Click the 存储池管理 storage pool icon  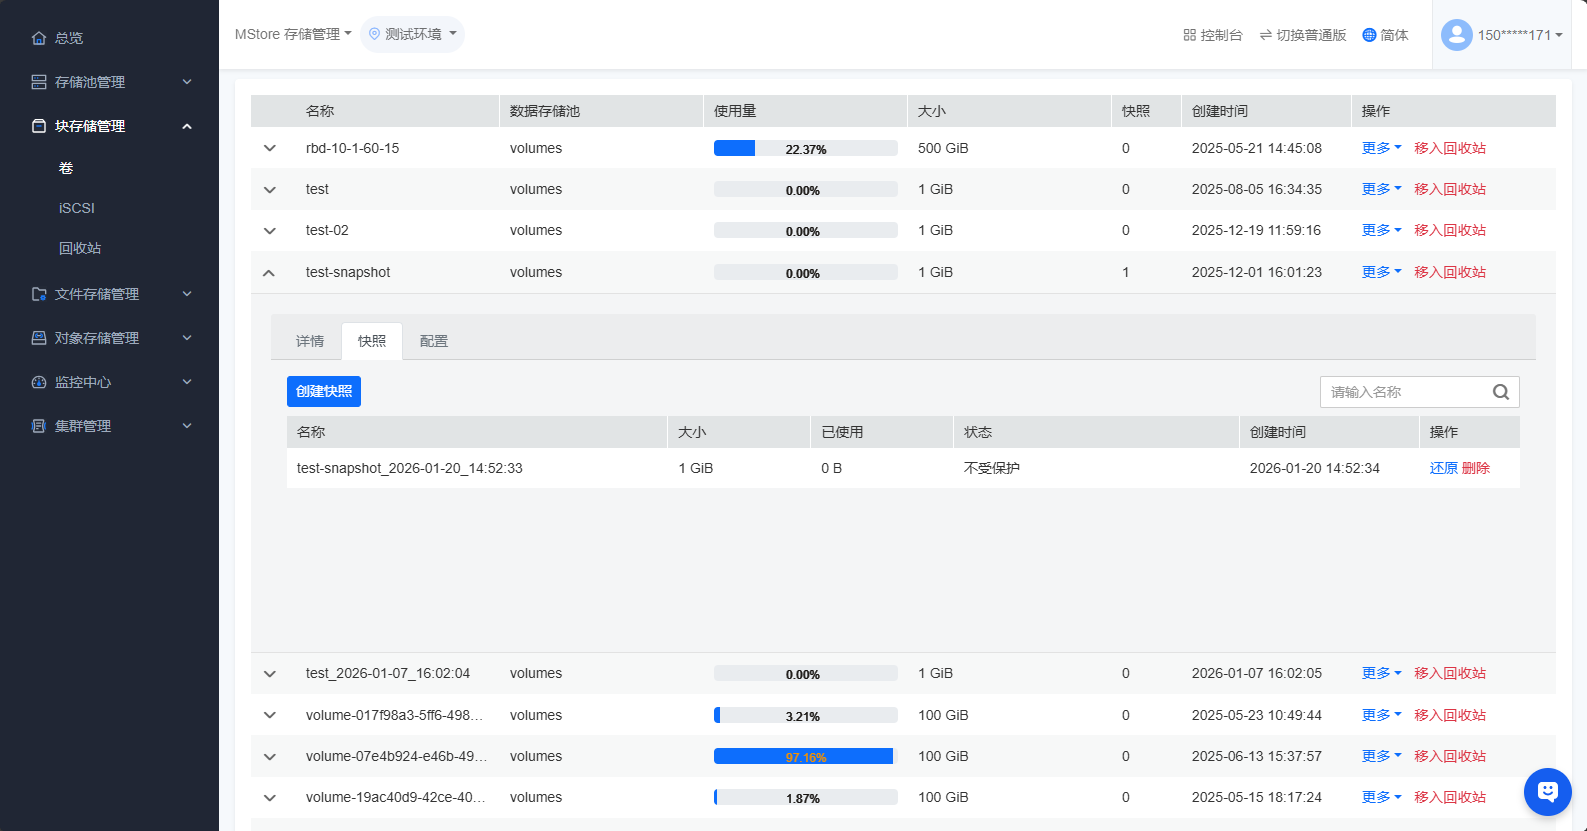coord(39,82)
